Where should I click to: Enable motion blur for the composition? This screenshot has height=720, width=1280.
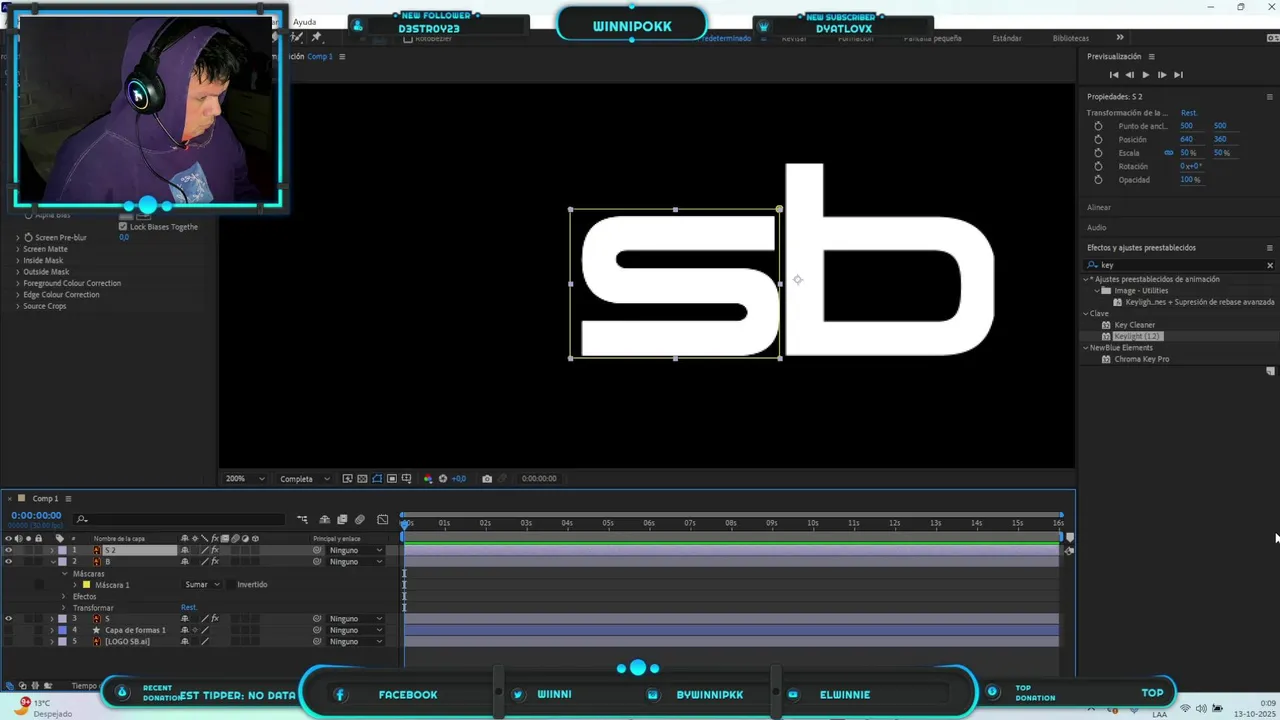point(360,519)
